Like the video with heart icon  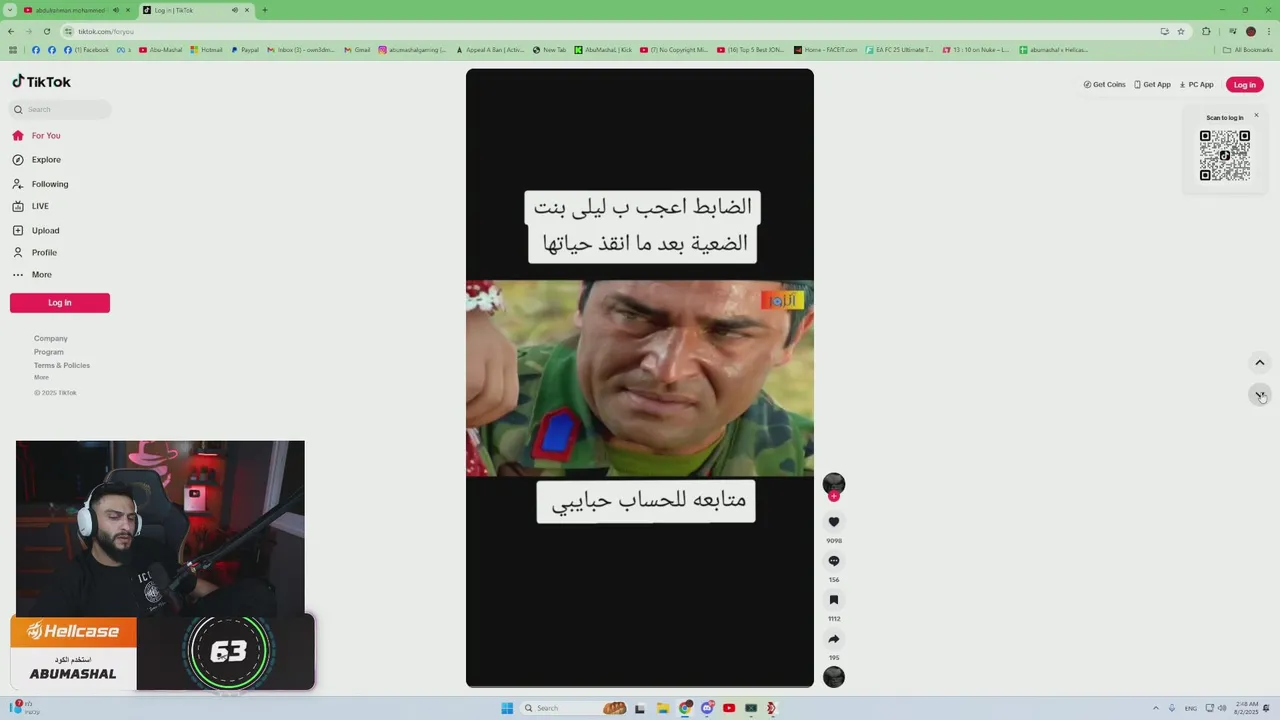(833, 522)
